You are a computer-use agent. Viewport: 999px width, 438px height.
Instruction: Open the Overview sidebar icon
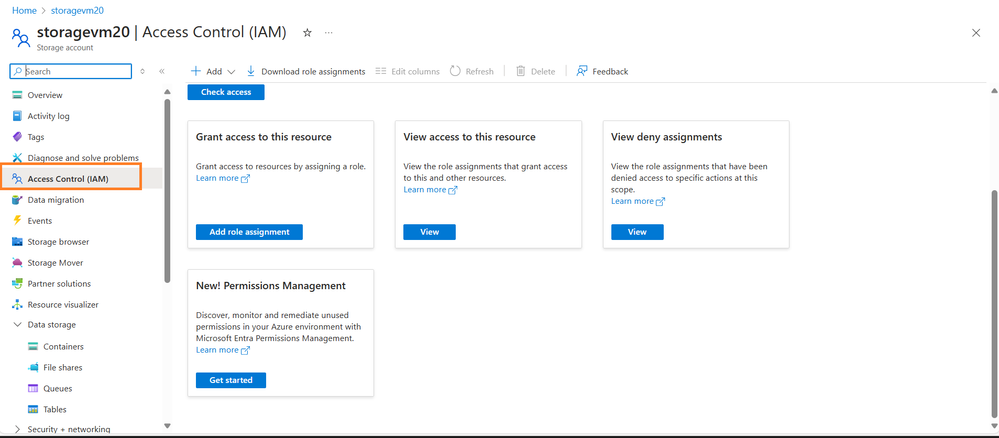pyautogui.click(x=17, y=95)
